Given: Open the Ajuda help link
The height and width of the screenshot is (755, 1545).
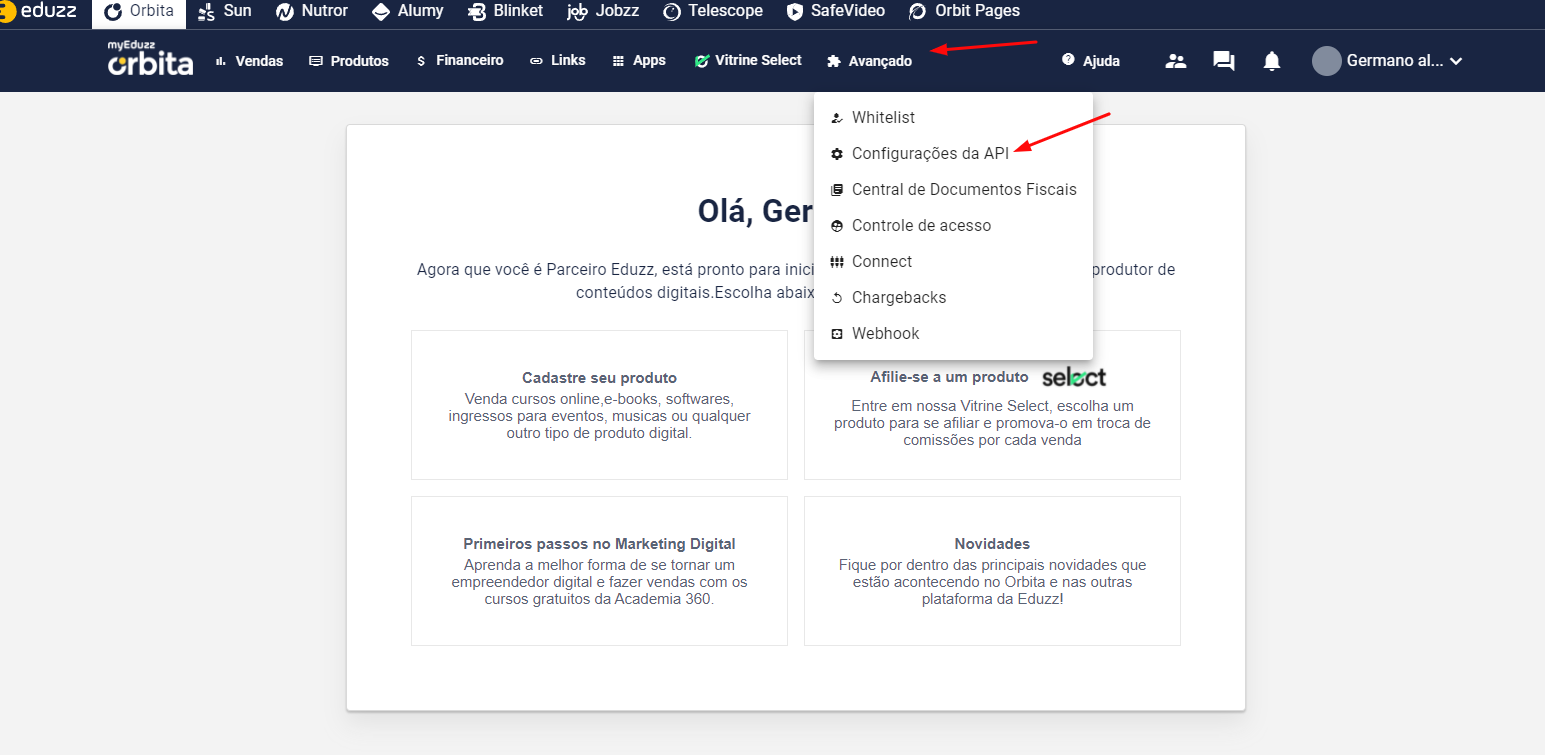Looking at the screenshot, I should pyautogui.click(x=1091, y=61).
